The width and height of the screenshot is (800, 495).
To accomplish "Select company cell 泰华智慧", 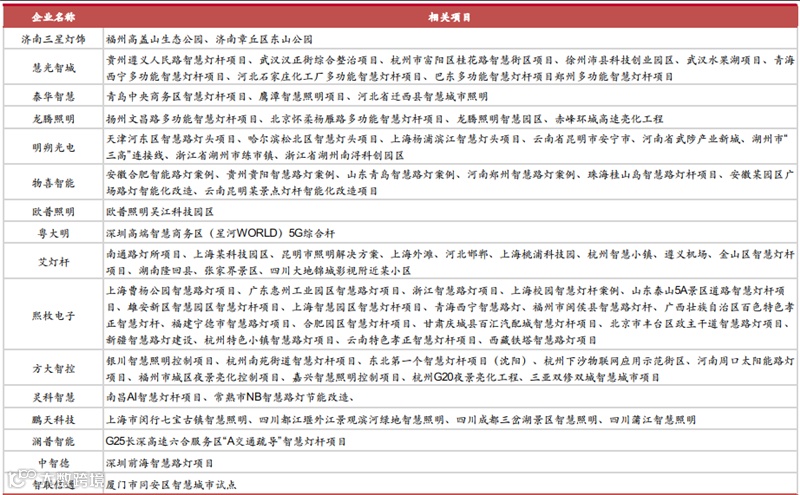I will (x=53, y=96).
